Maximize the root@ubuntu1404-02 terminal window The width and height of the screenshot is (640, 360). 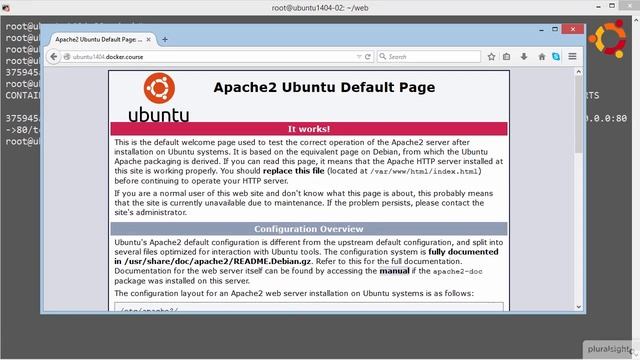[612, 6]
